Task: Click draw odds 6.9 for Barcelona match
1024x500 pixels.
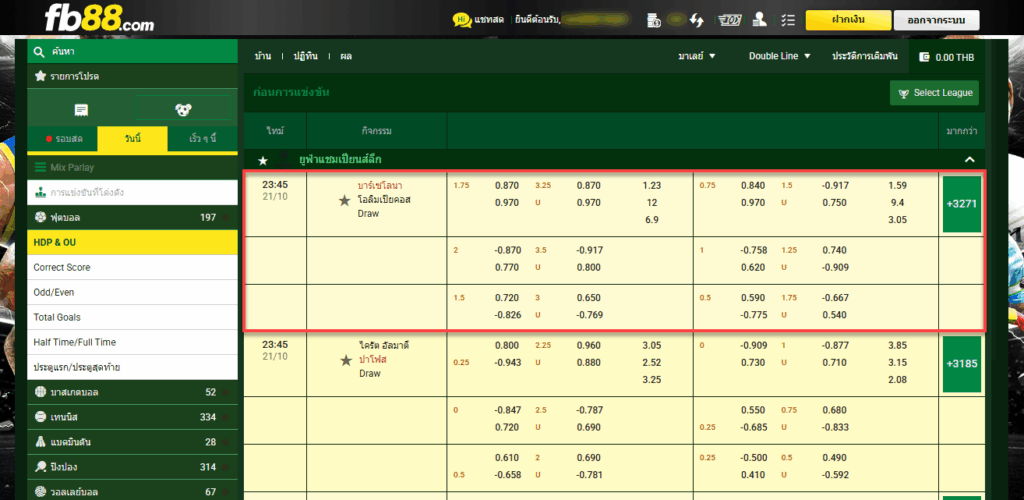Action: (651, 220)
